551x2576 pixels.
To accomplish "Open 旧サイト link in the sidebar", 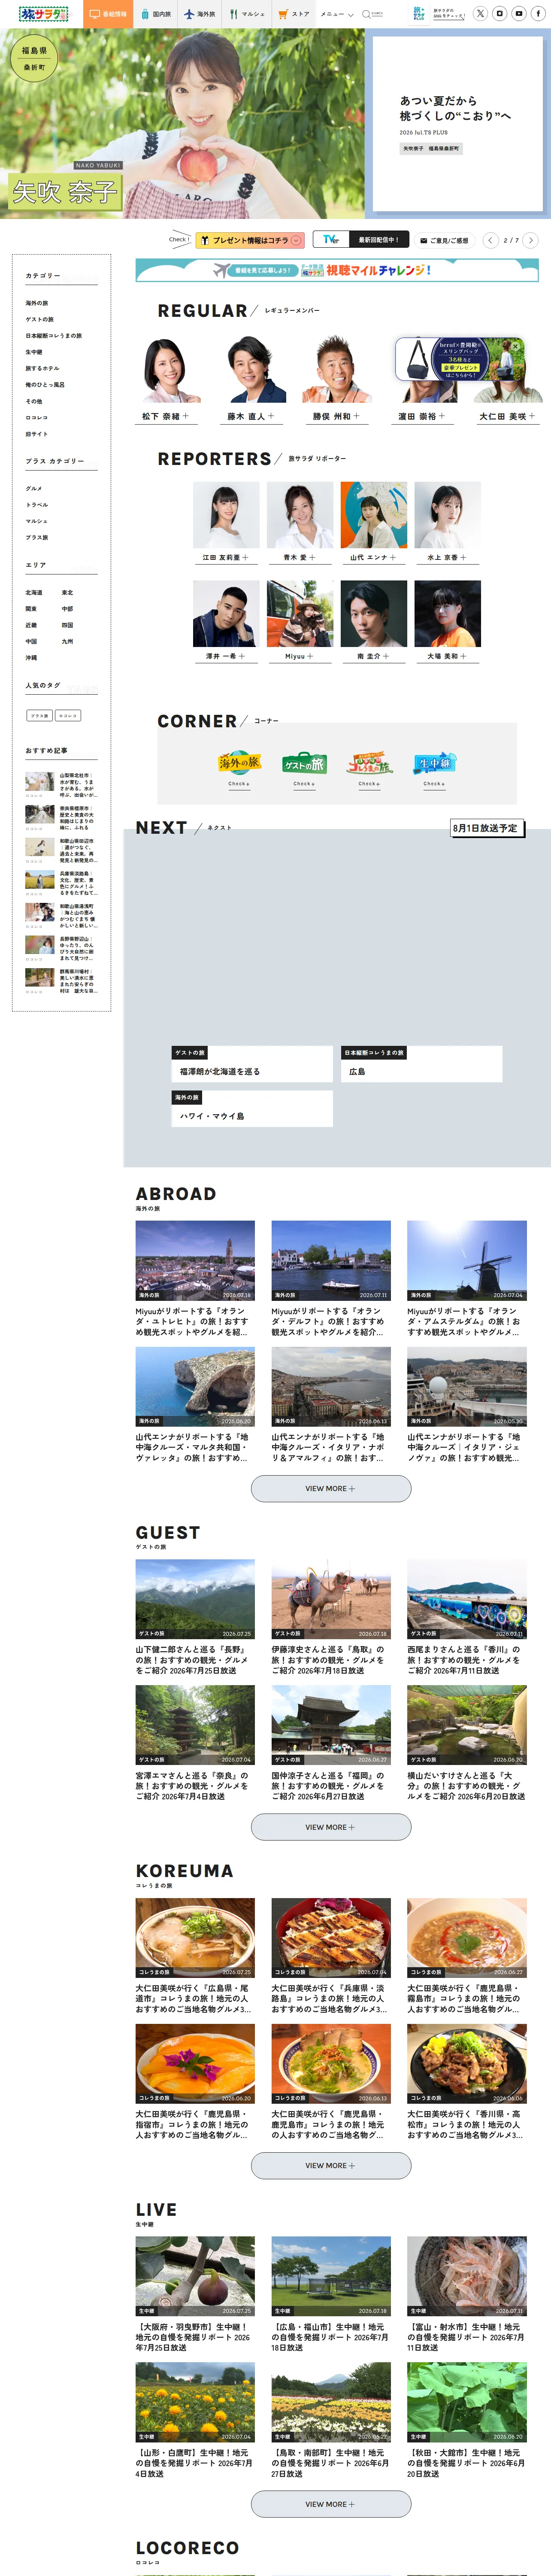I will (37, 434).
